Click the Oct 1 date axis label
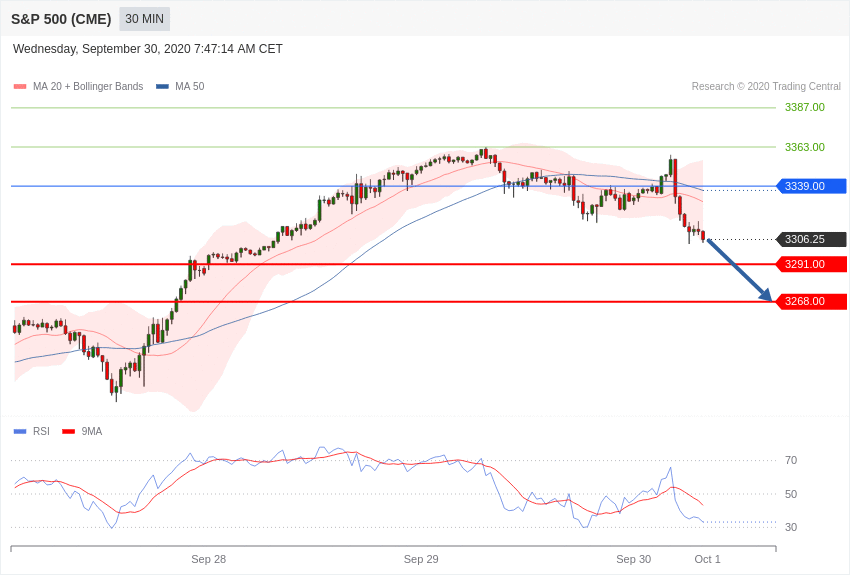 [707, 559]
